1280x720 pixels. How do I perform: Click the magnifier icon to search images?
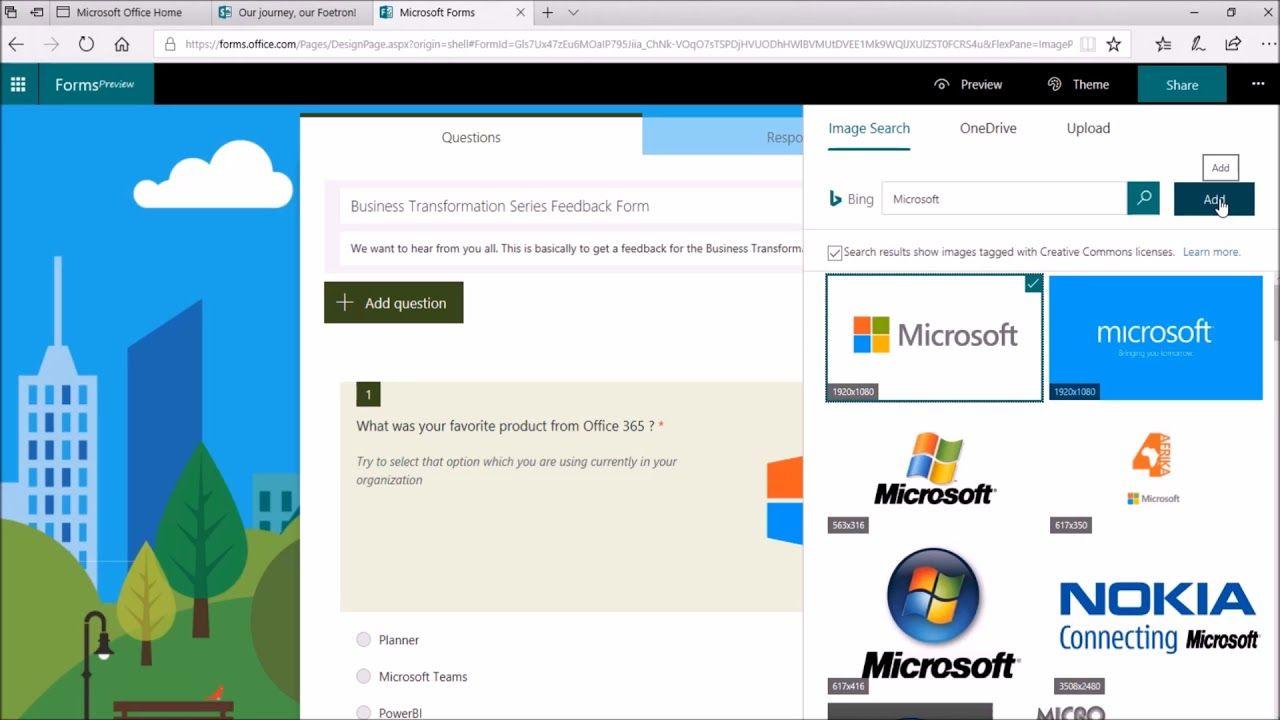(1143, 198)
